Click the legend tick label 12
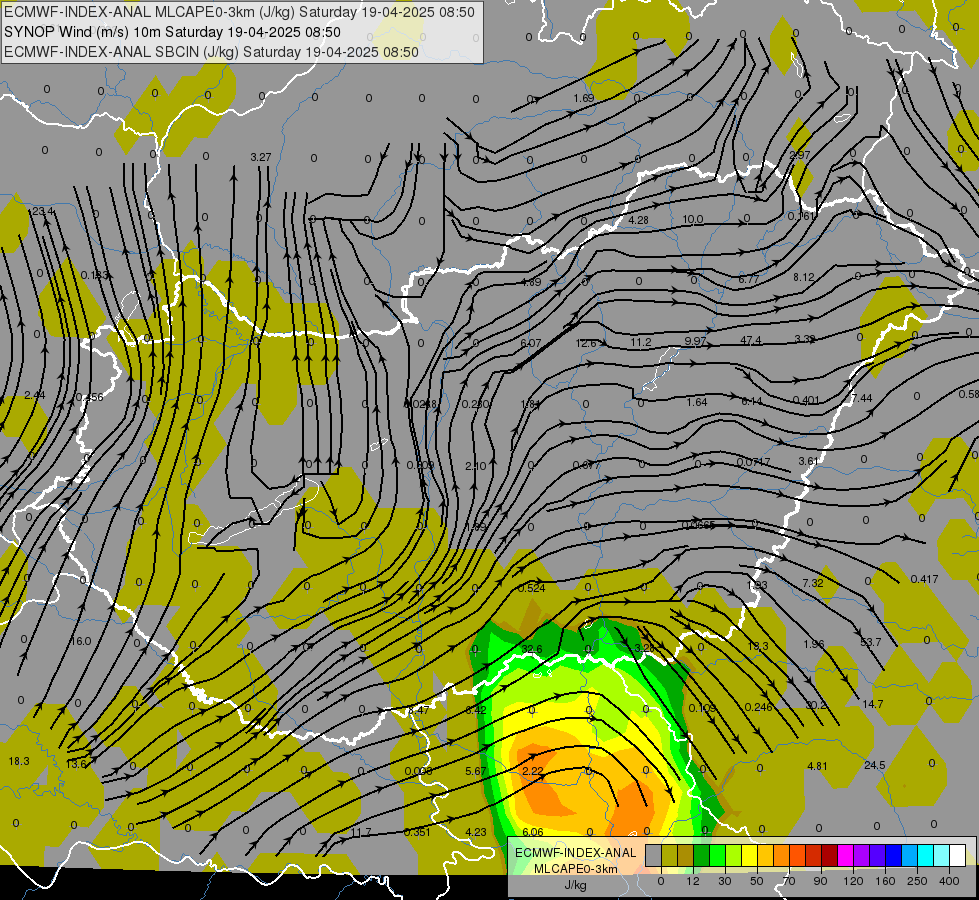 692,881
